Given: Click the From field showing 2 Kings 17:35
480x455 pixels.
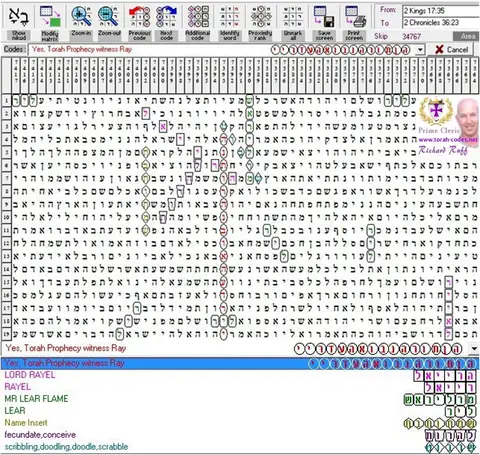Looking at the screenshot, I should point(441,11).
